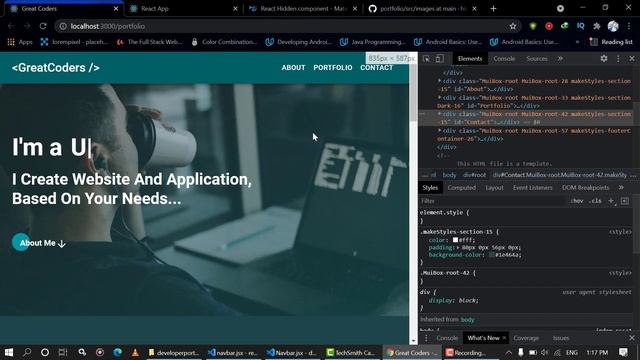The width and height of the screenshot is (640, 360).
Task: Click the CONTACT navigation link
Action: pos(376,68)
